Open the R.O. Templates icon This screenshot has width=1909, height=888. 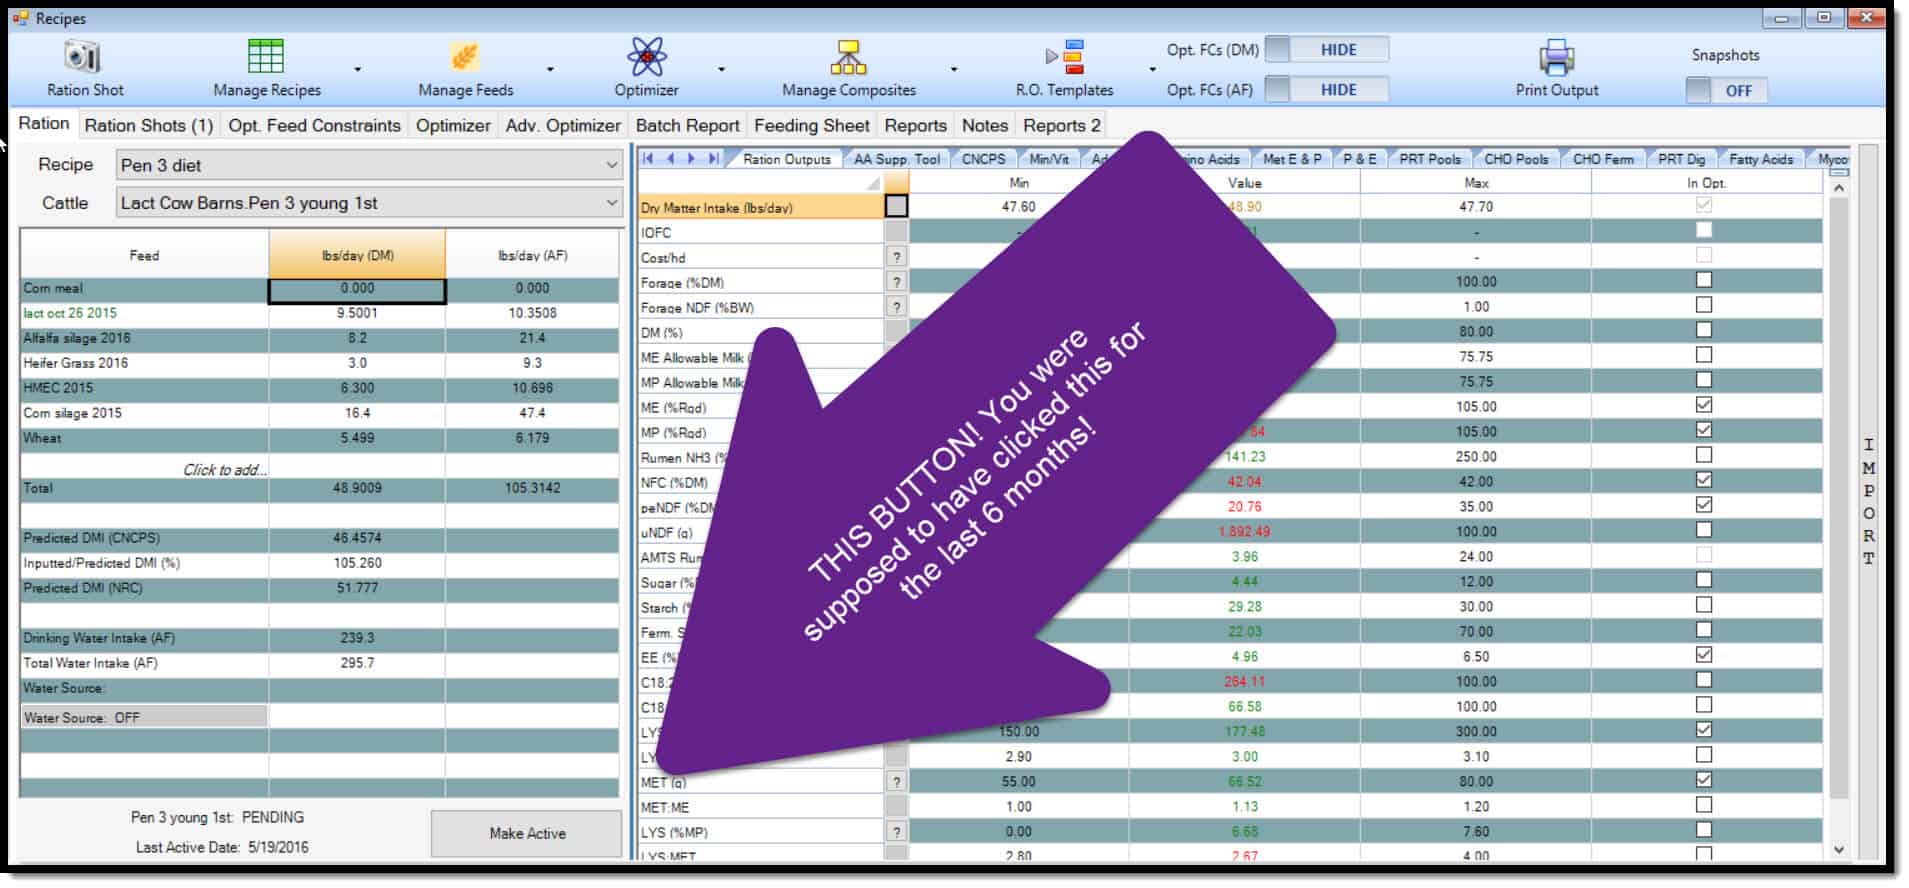(x=1065, y=57)
